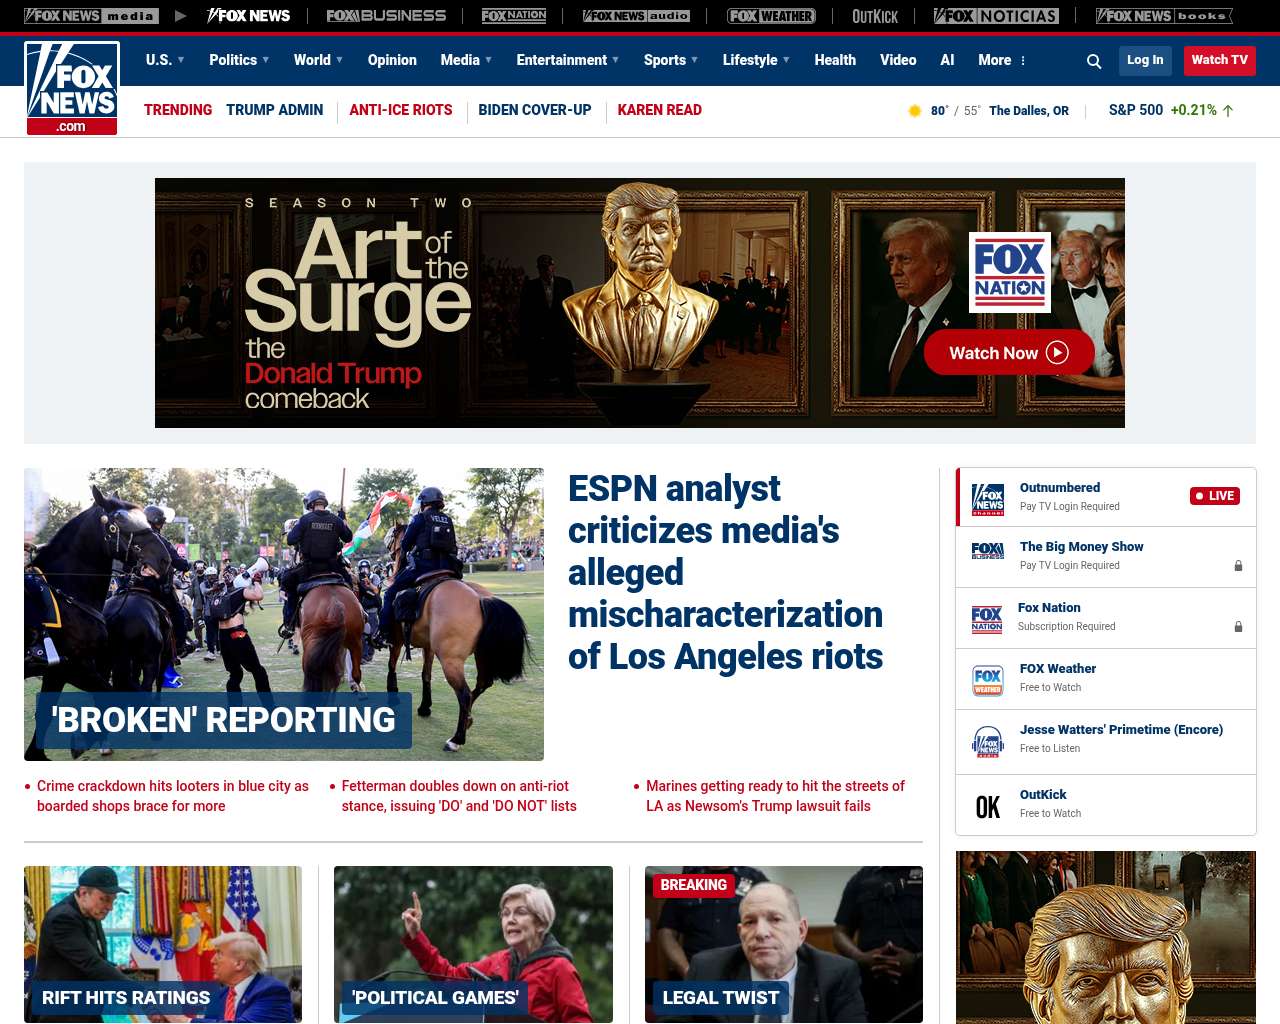Click the three-dot icon beside More
This screenshot has width=1280, height=1024.
pyautogui.click(x=1023, y=61)
